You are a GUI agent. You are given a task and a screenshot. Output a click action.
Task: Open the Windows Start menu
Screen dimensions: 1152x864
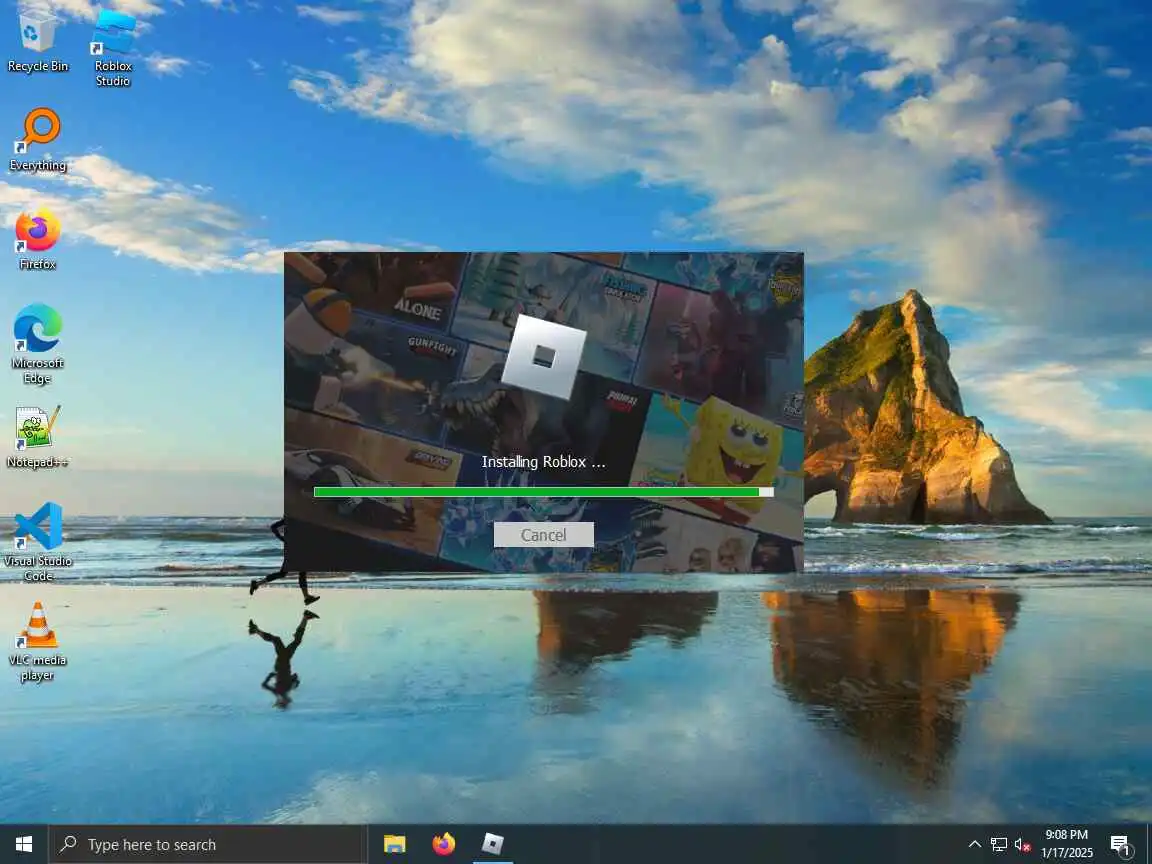click(x=24, y=844)
